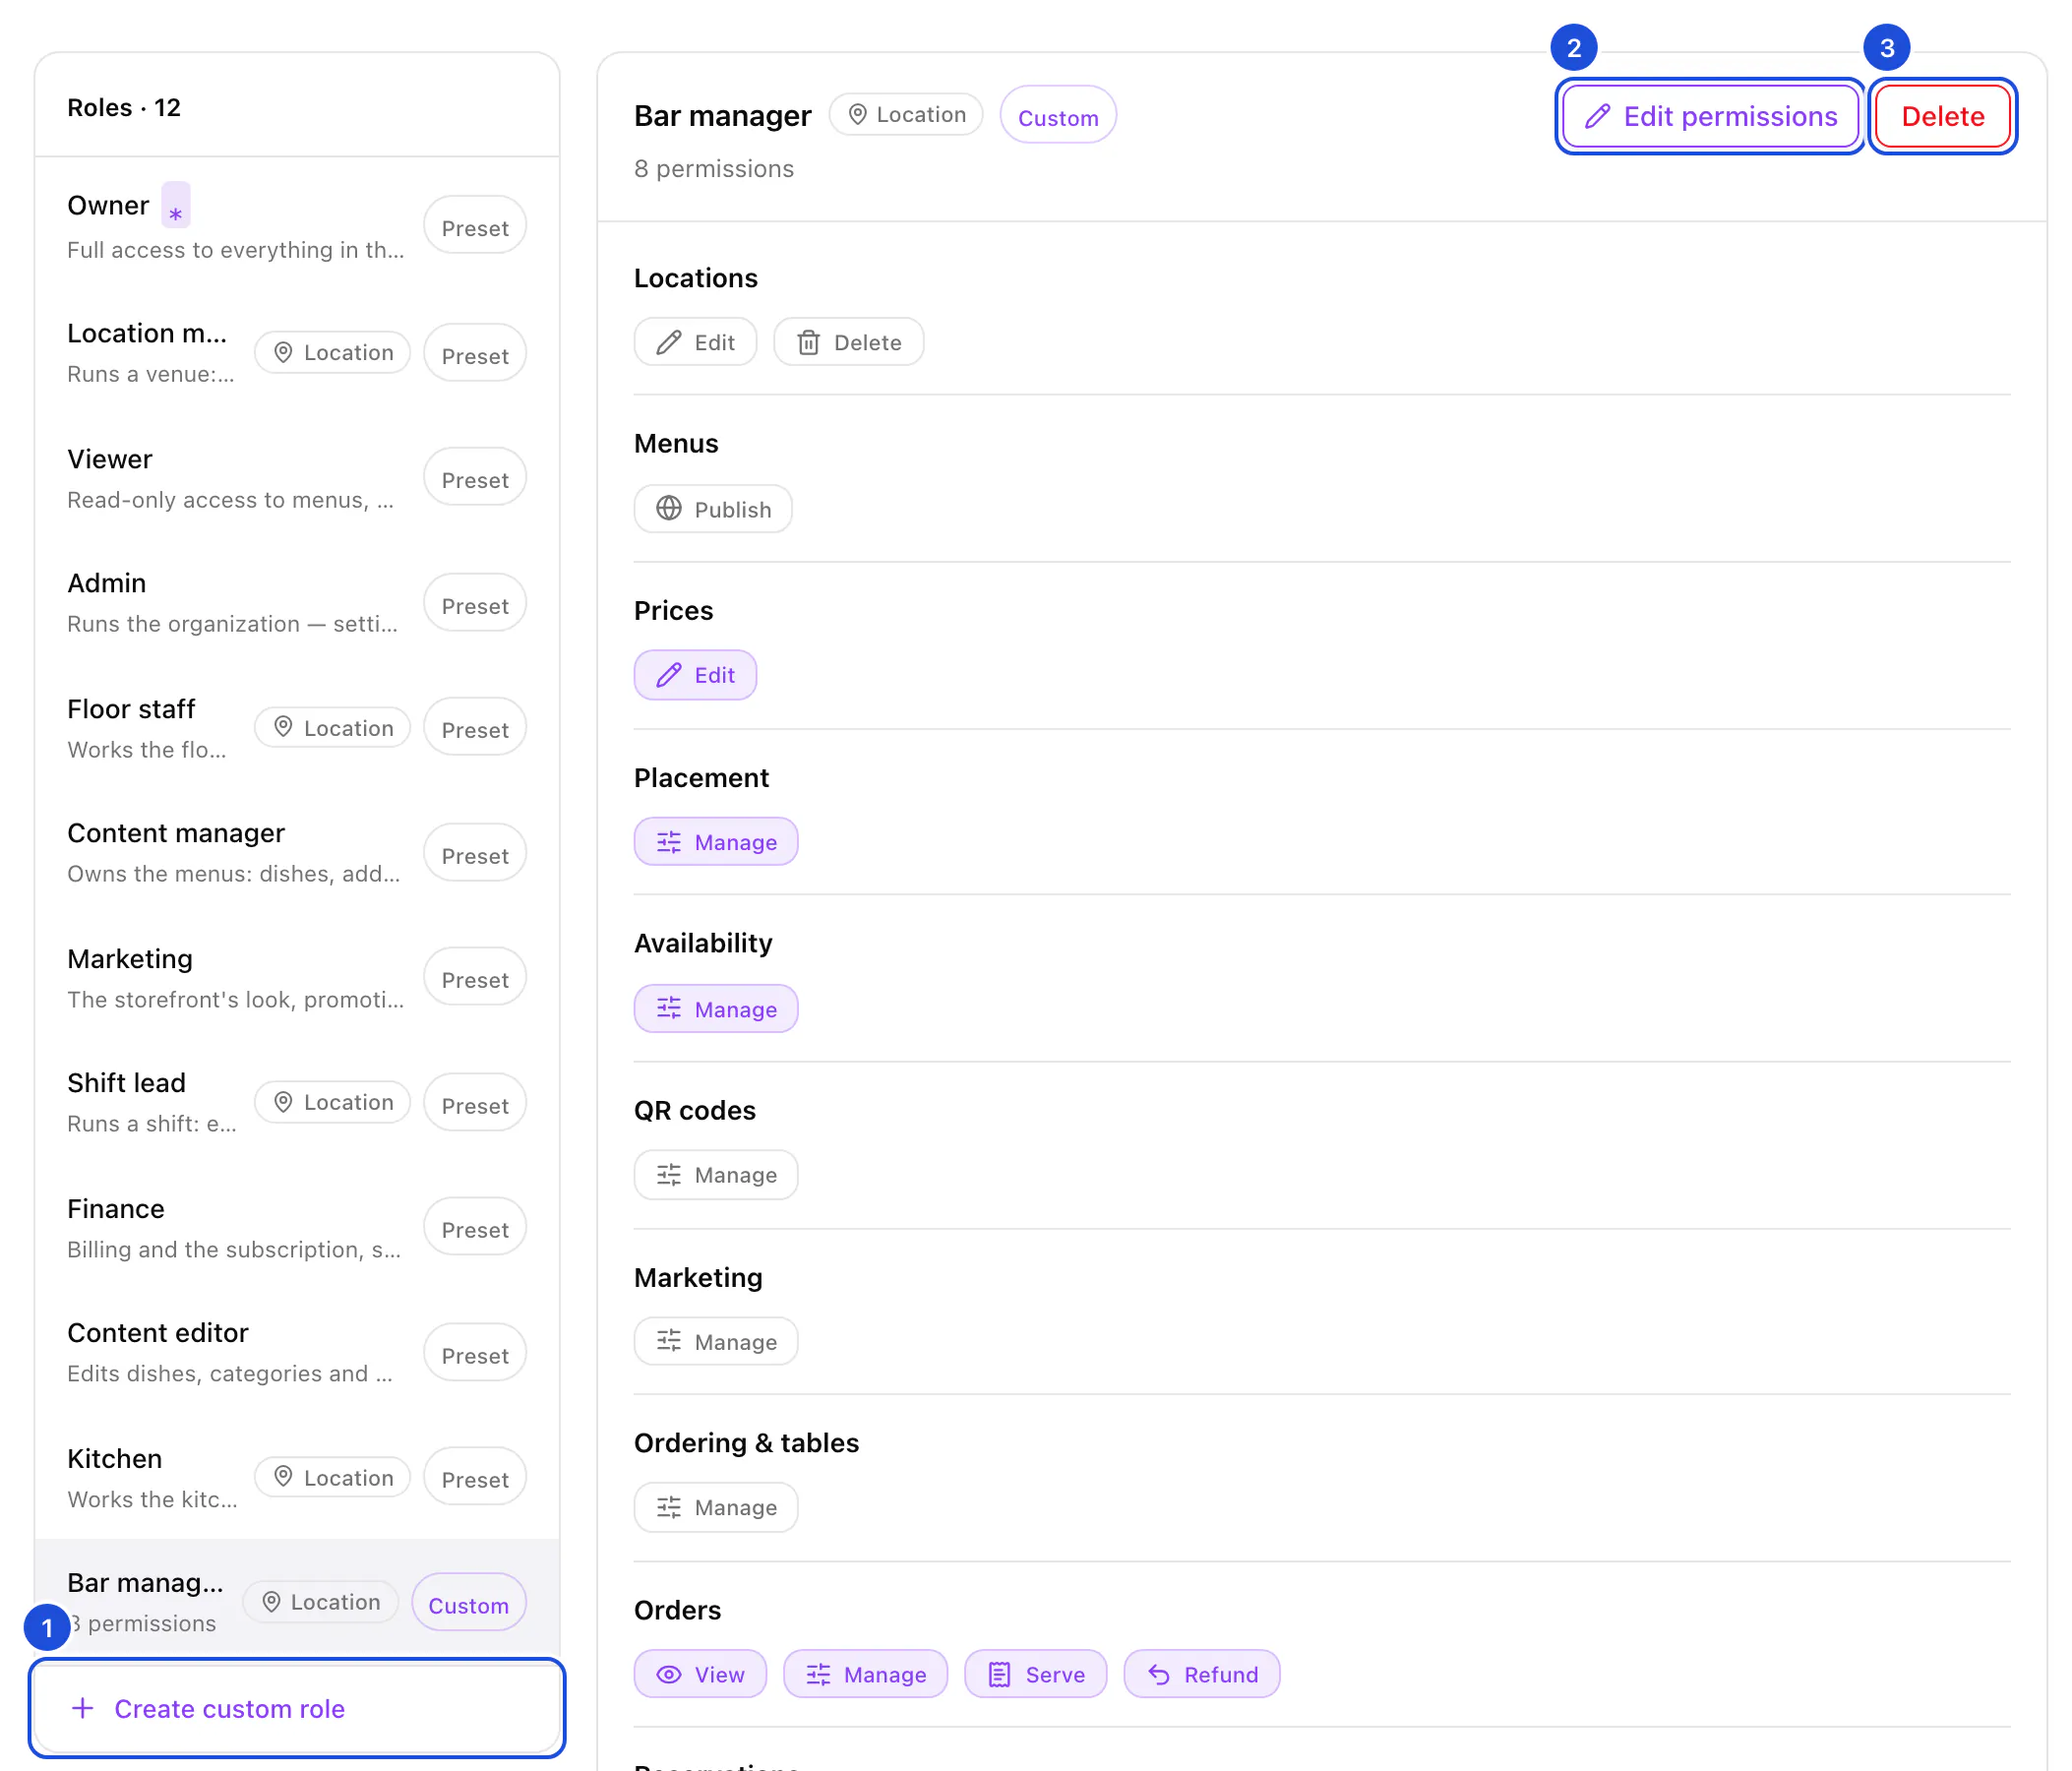Create a custom role
Viewport: 2072px width, 1771px height.
click(297, 1708)
